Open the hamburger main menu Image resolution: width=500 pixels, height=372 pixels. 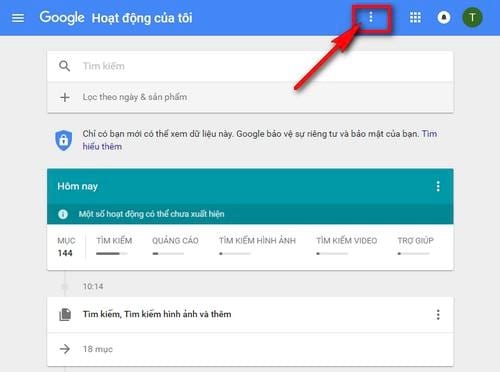18,18
